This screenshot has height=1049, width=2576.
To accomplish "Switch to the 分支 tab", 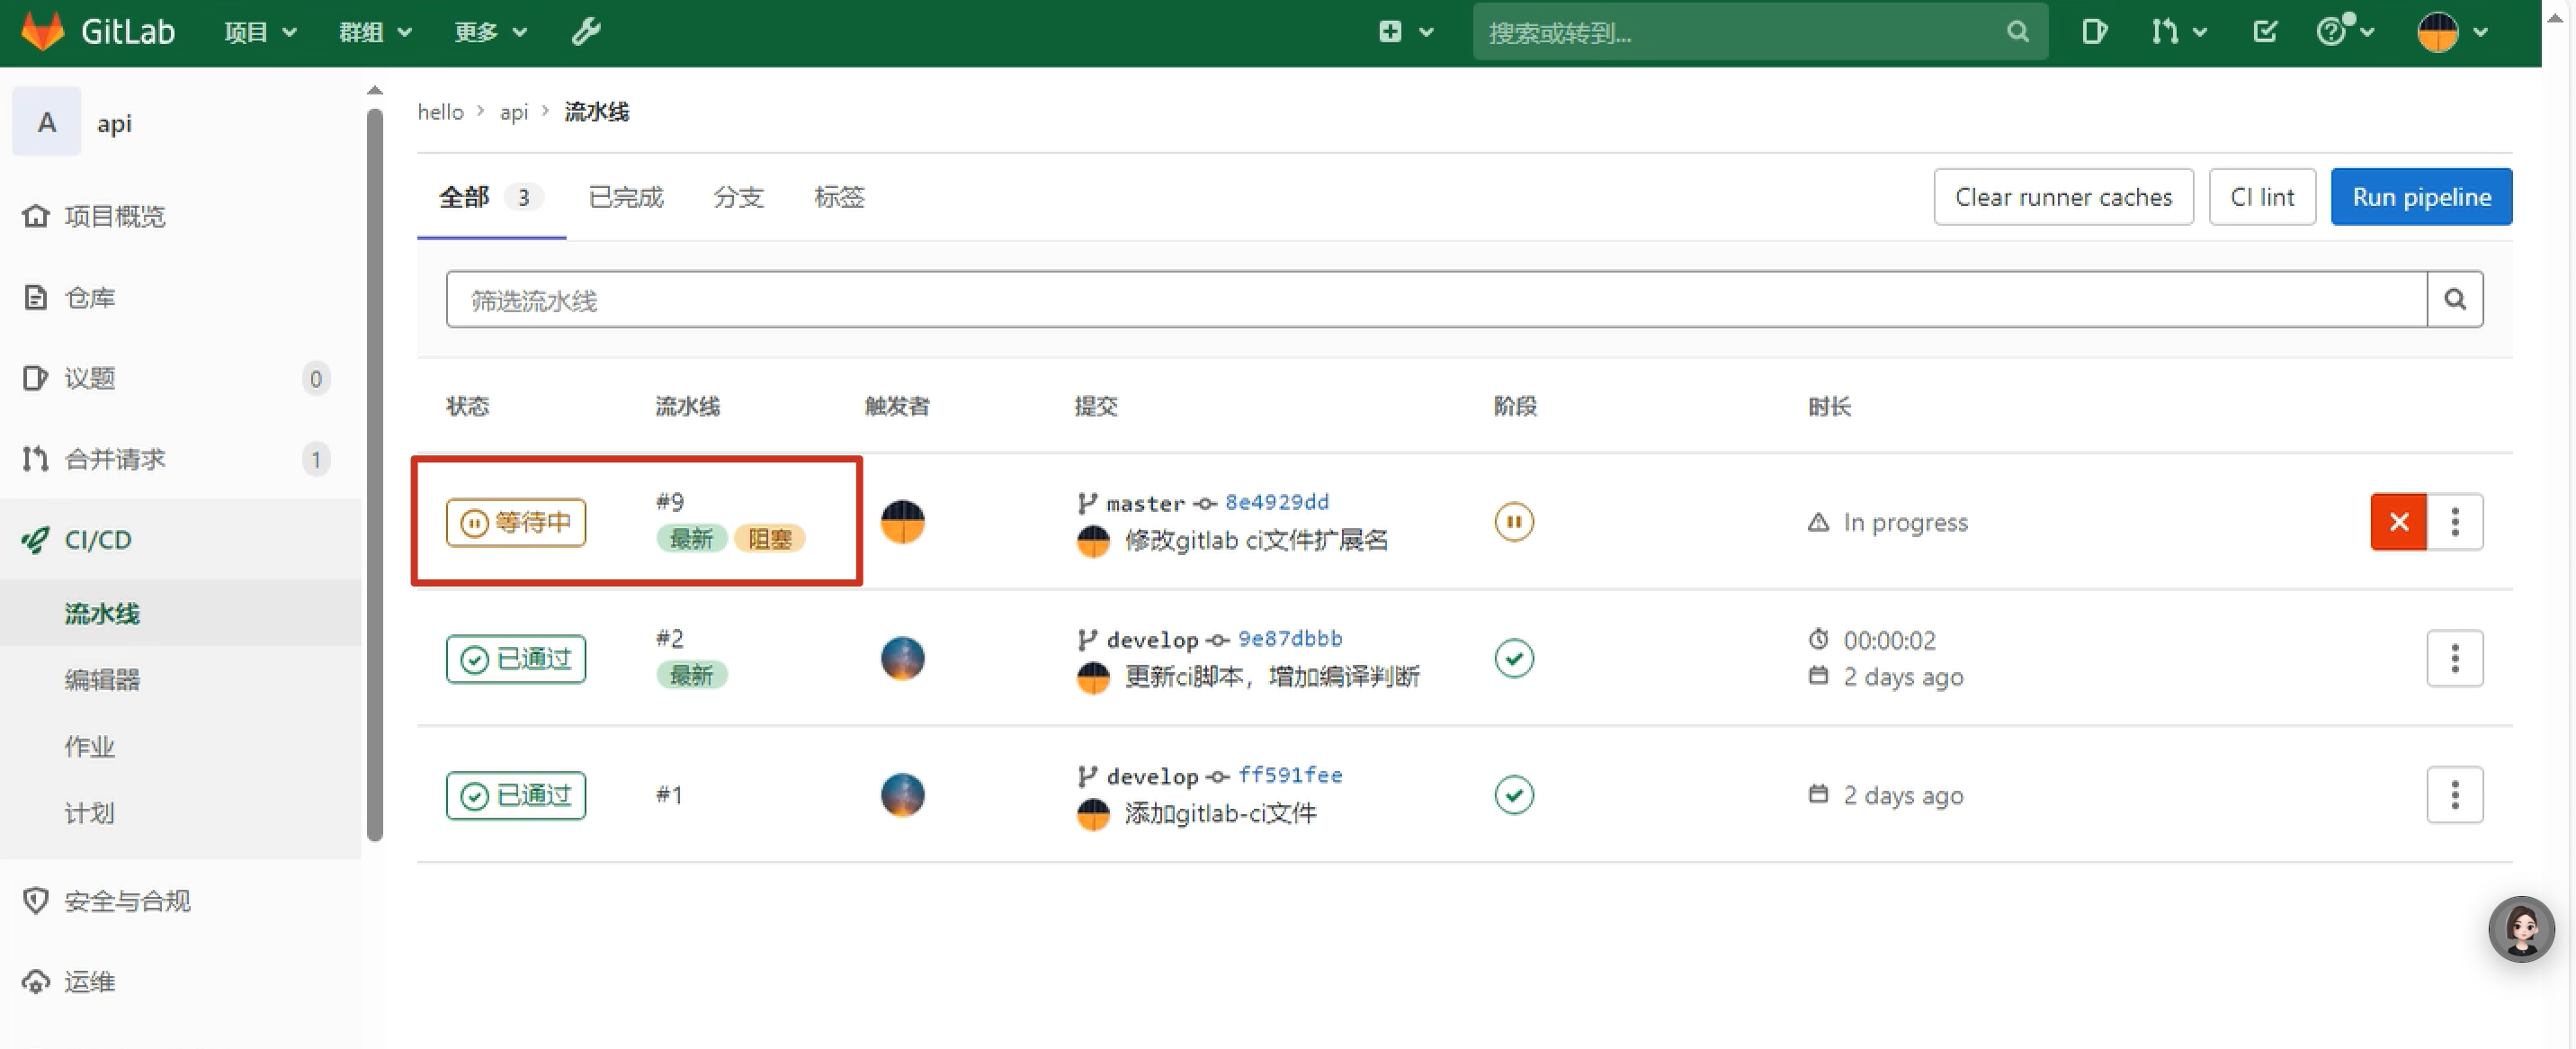I will pos(738,197).
